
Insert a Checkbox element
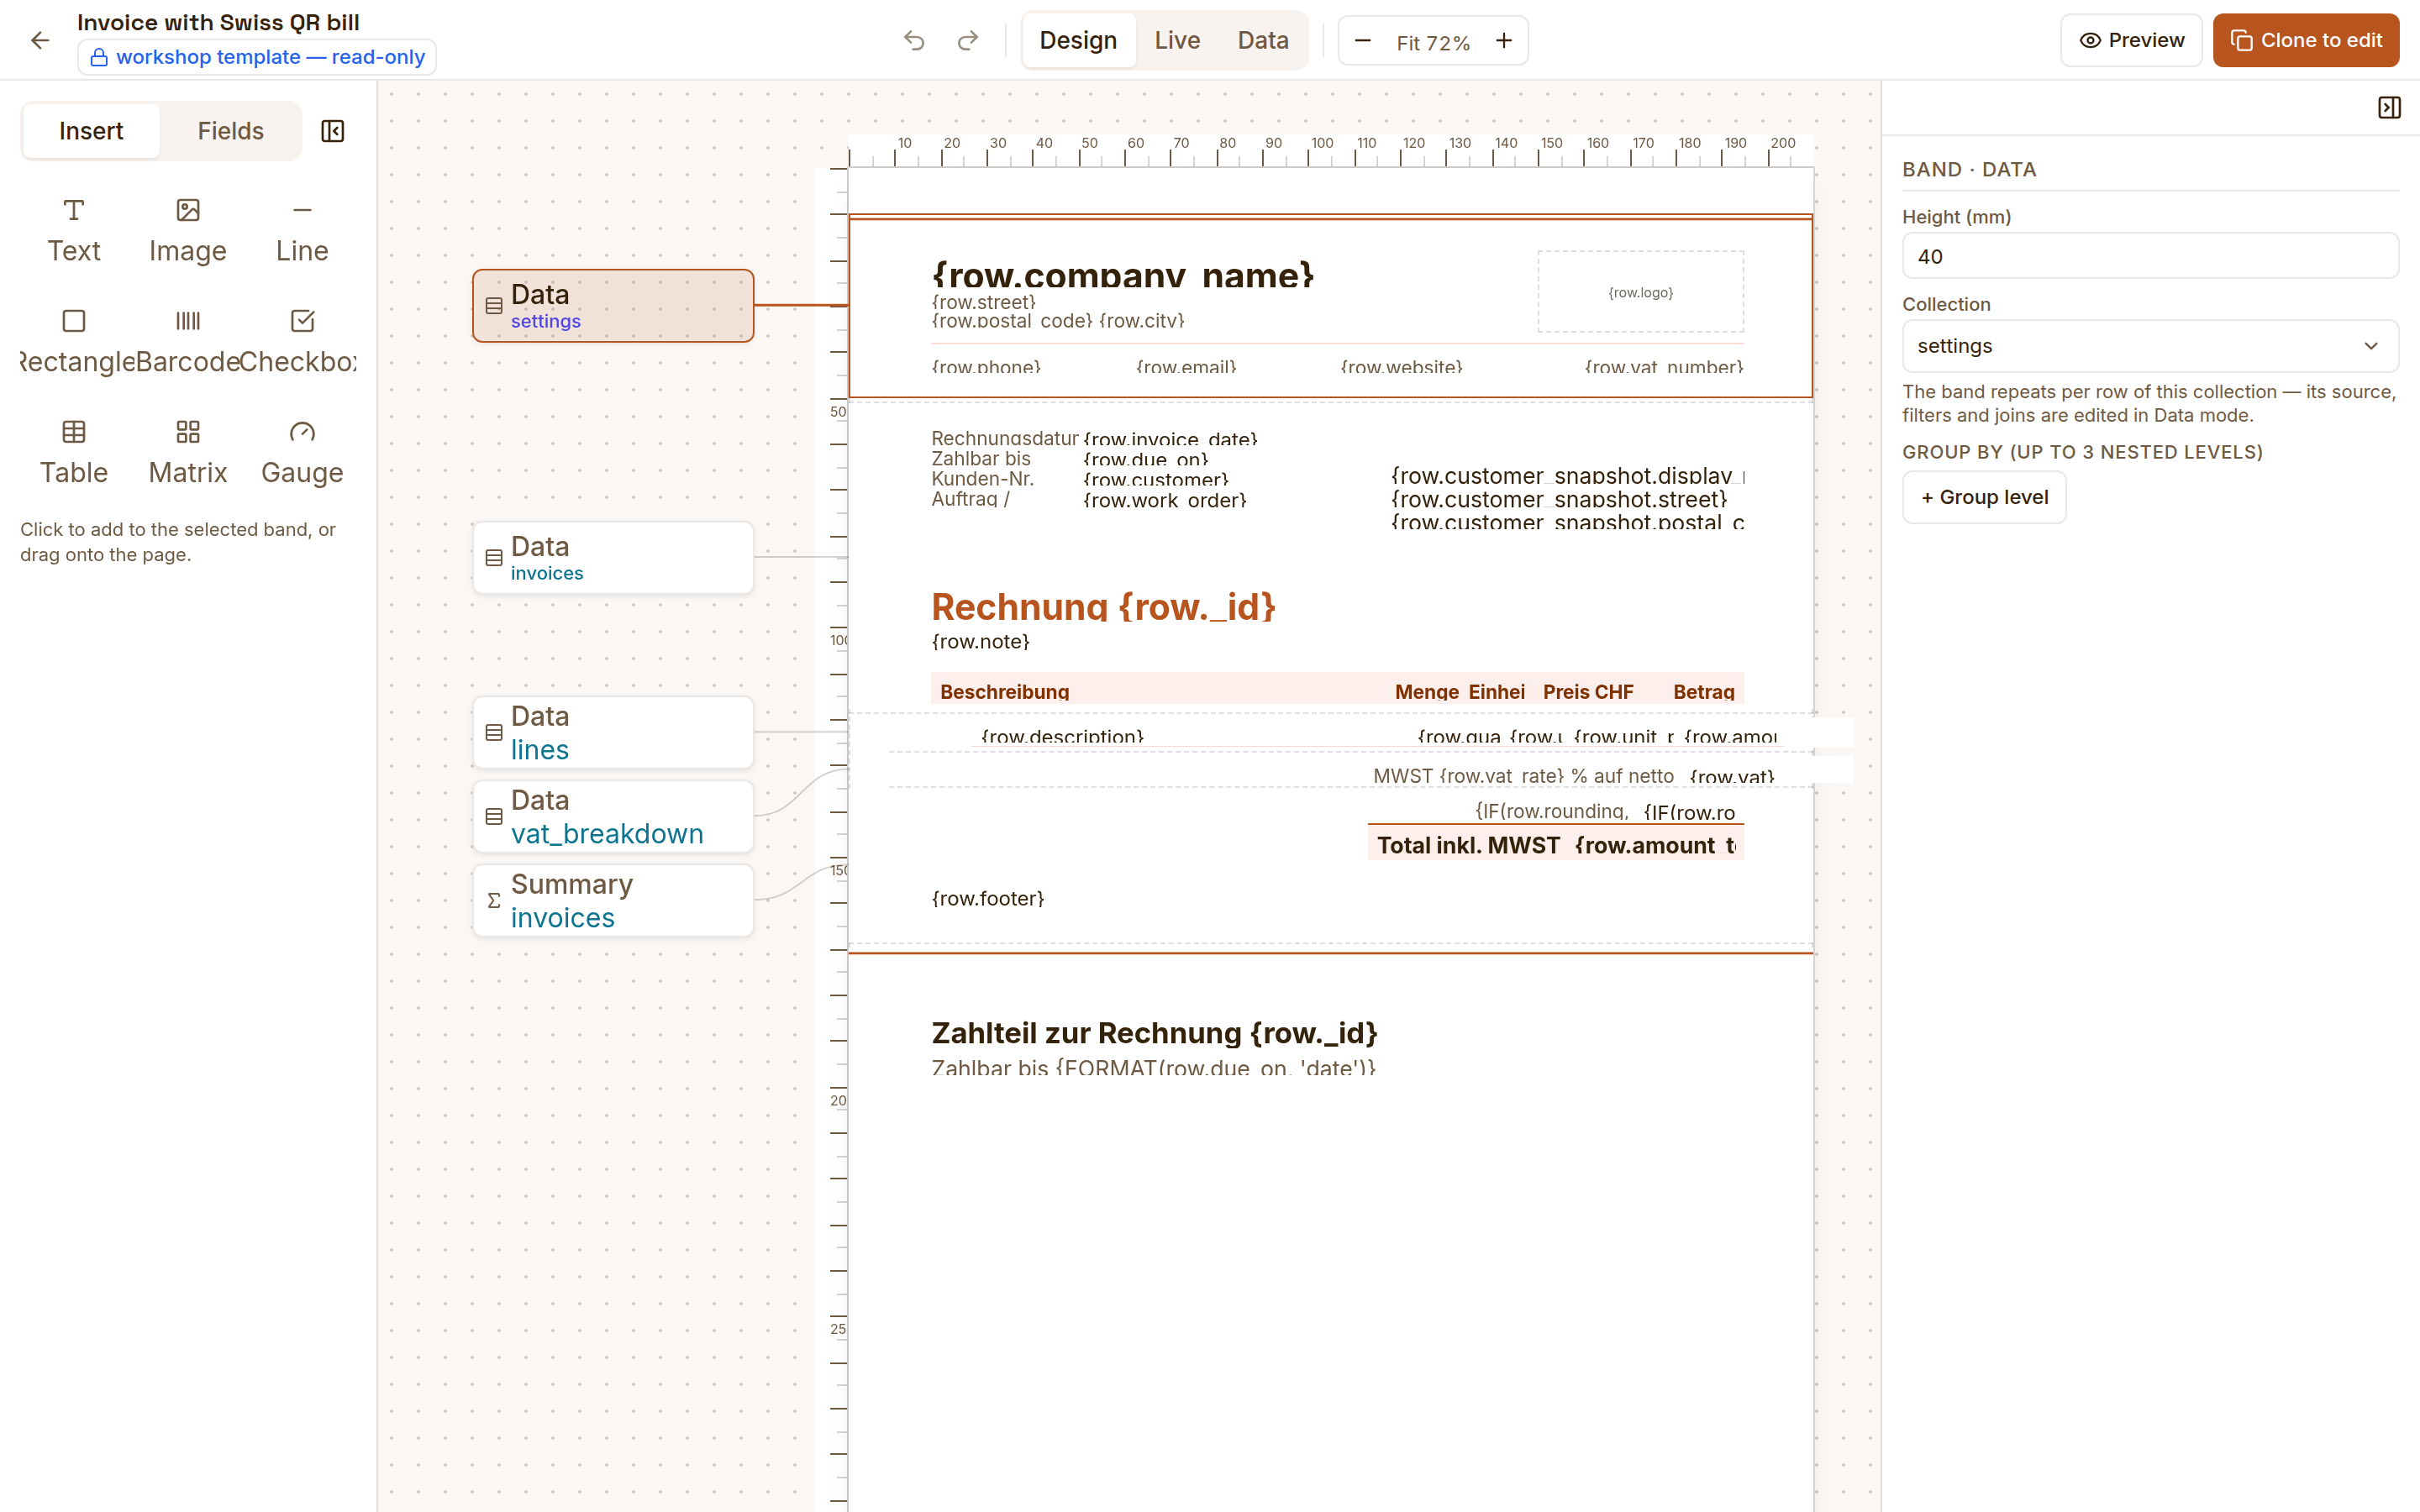click(302, 343)
